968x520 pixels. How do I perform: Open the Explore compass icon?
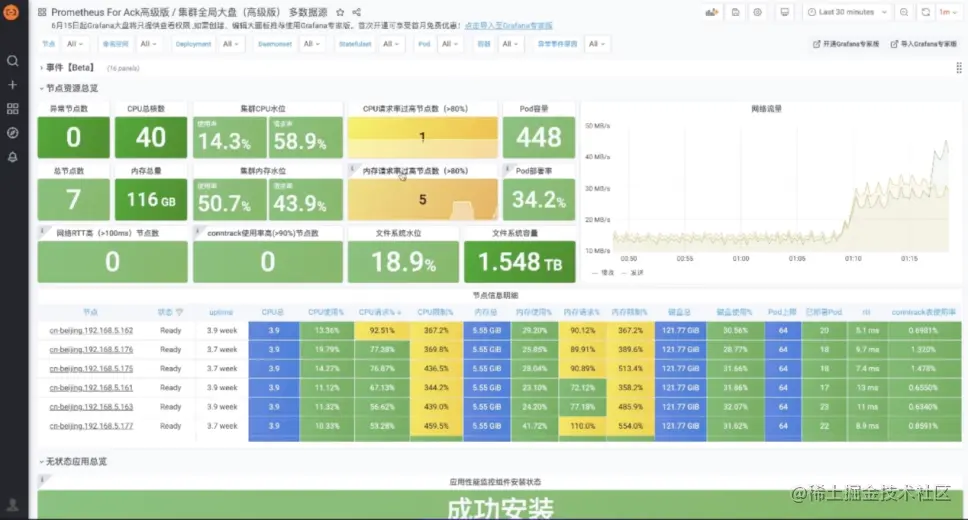(12, 133)
